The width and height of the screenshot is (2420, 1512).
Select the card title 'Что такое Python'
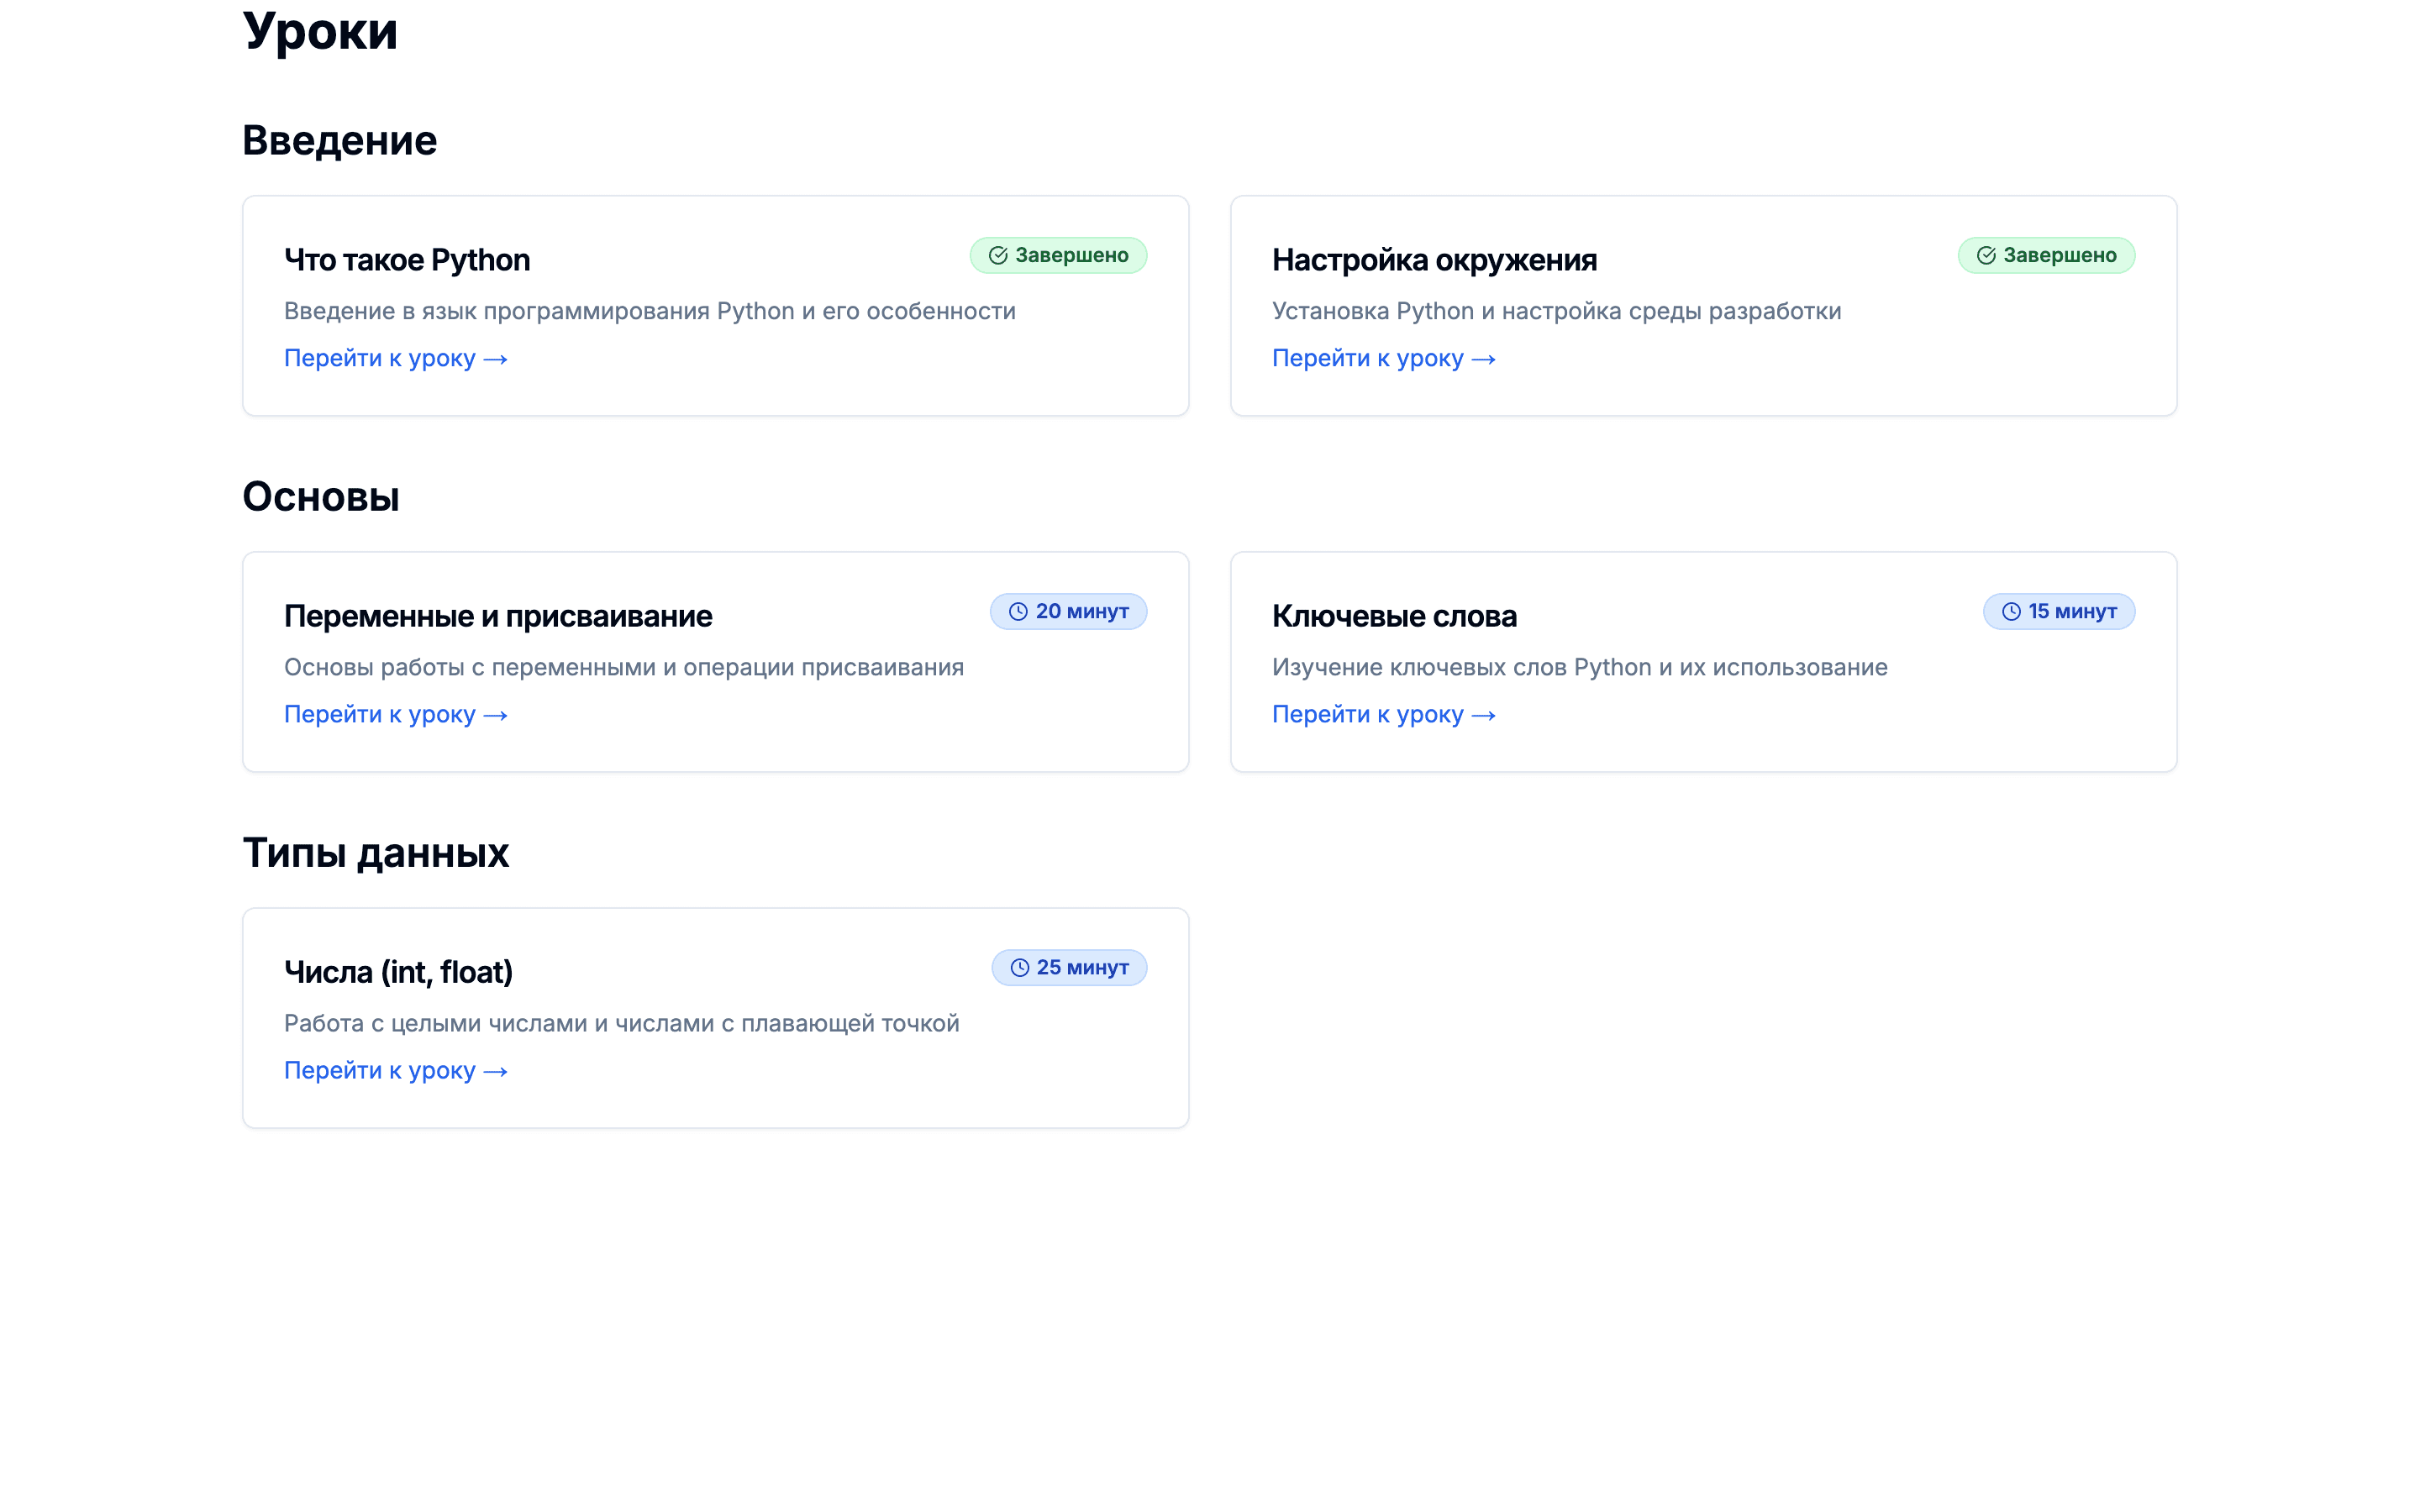tap(407, 260)
